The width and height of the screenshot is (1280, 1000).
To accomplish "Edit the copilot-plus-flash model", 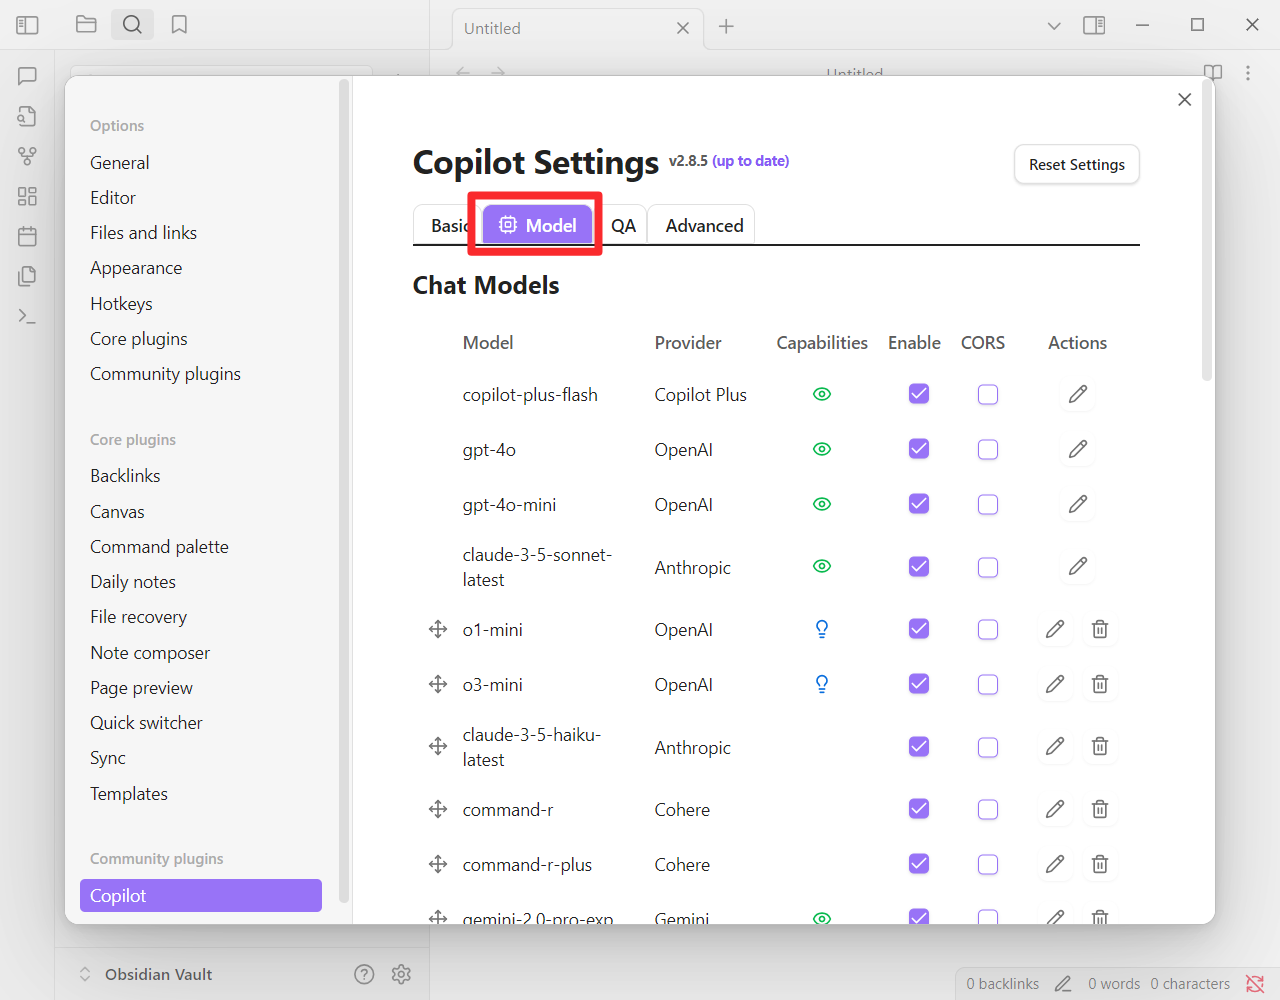I will pyautogui.click(x=1077, y=394).
